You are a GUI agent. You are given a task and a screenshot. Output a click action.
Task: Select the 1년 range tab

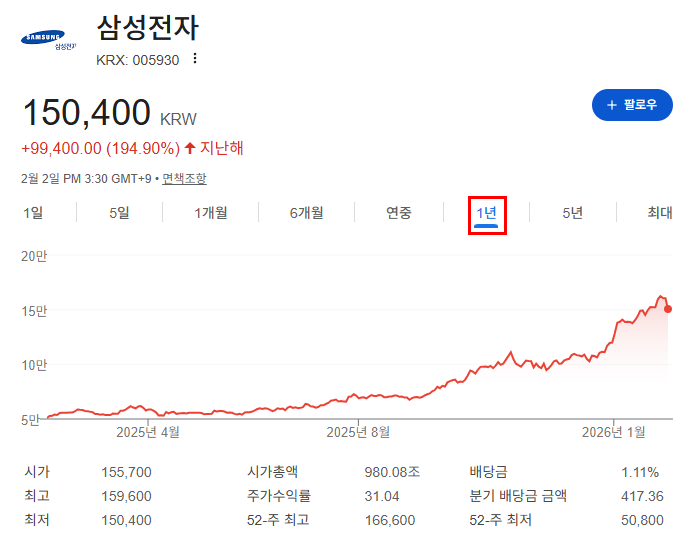[486, 214]
